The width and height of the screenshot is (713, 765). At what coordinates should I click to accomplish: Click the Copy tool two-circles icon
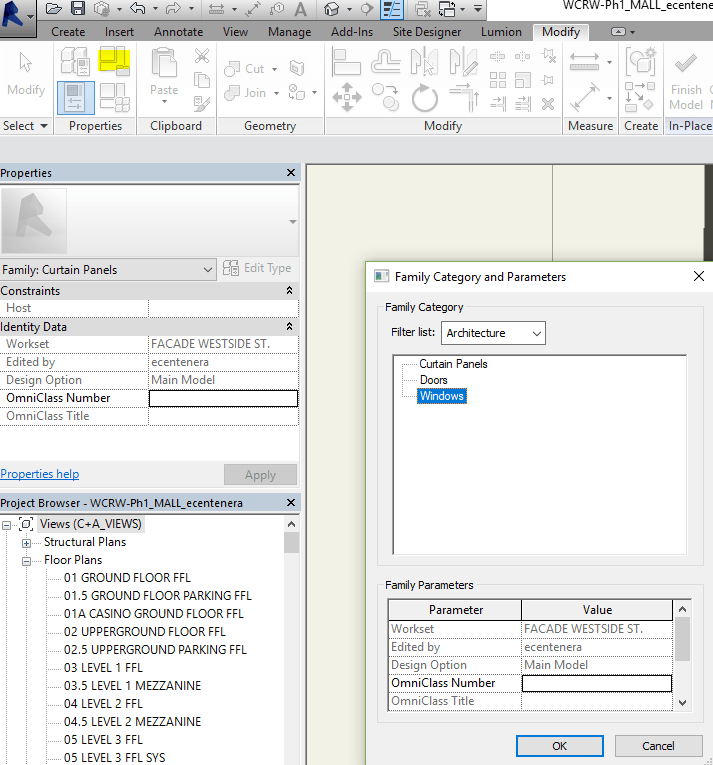(386, 97)
